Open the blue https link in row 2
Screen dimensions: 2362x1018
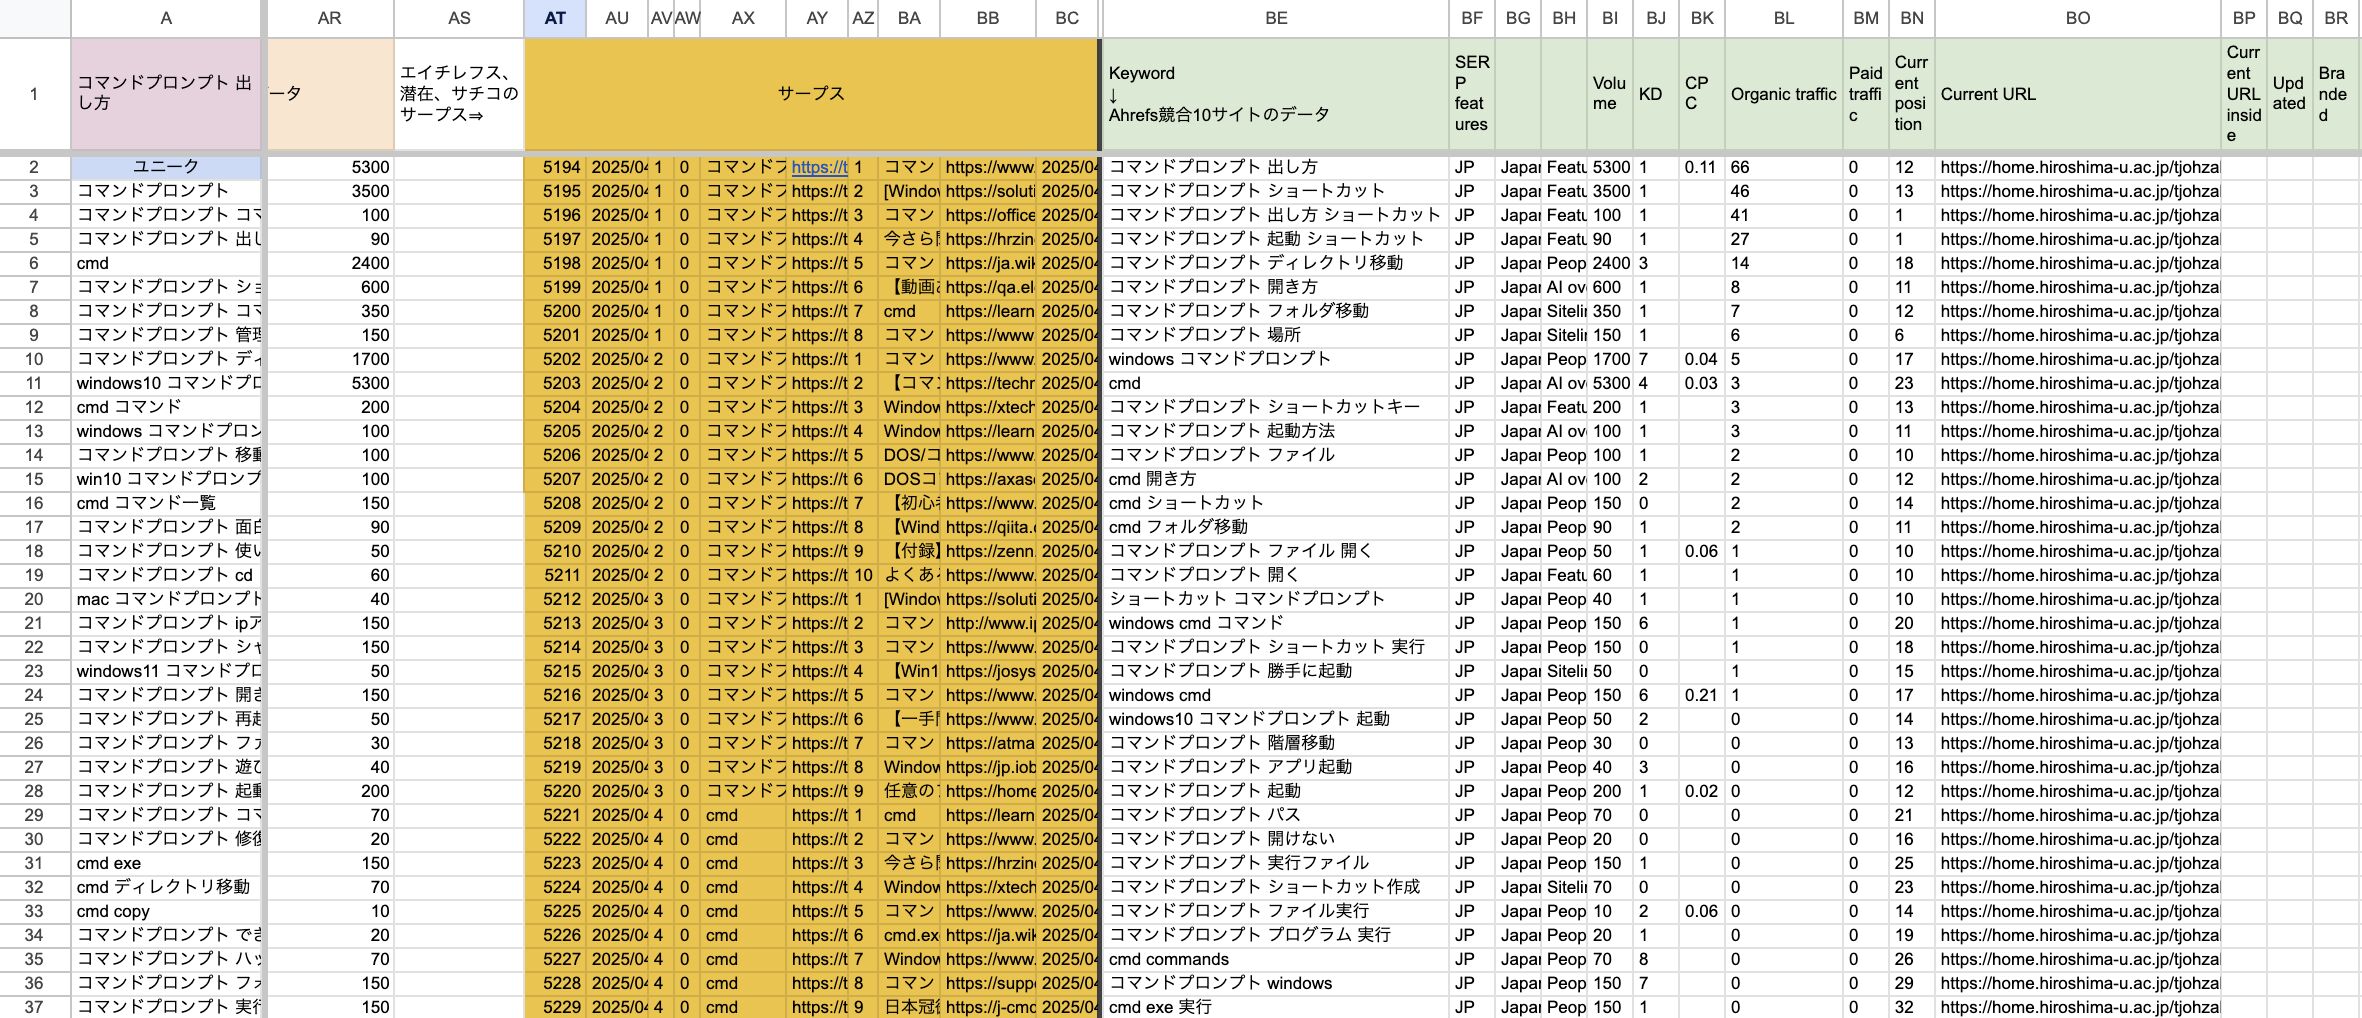tap(819, 167)
